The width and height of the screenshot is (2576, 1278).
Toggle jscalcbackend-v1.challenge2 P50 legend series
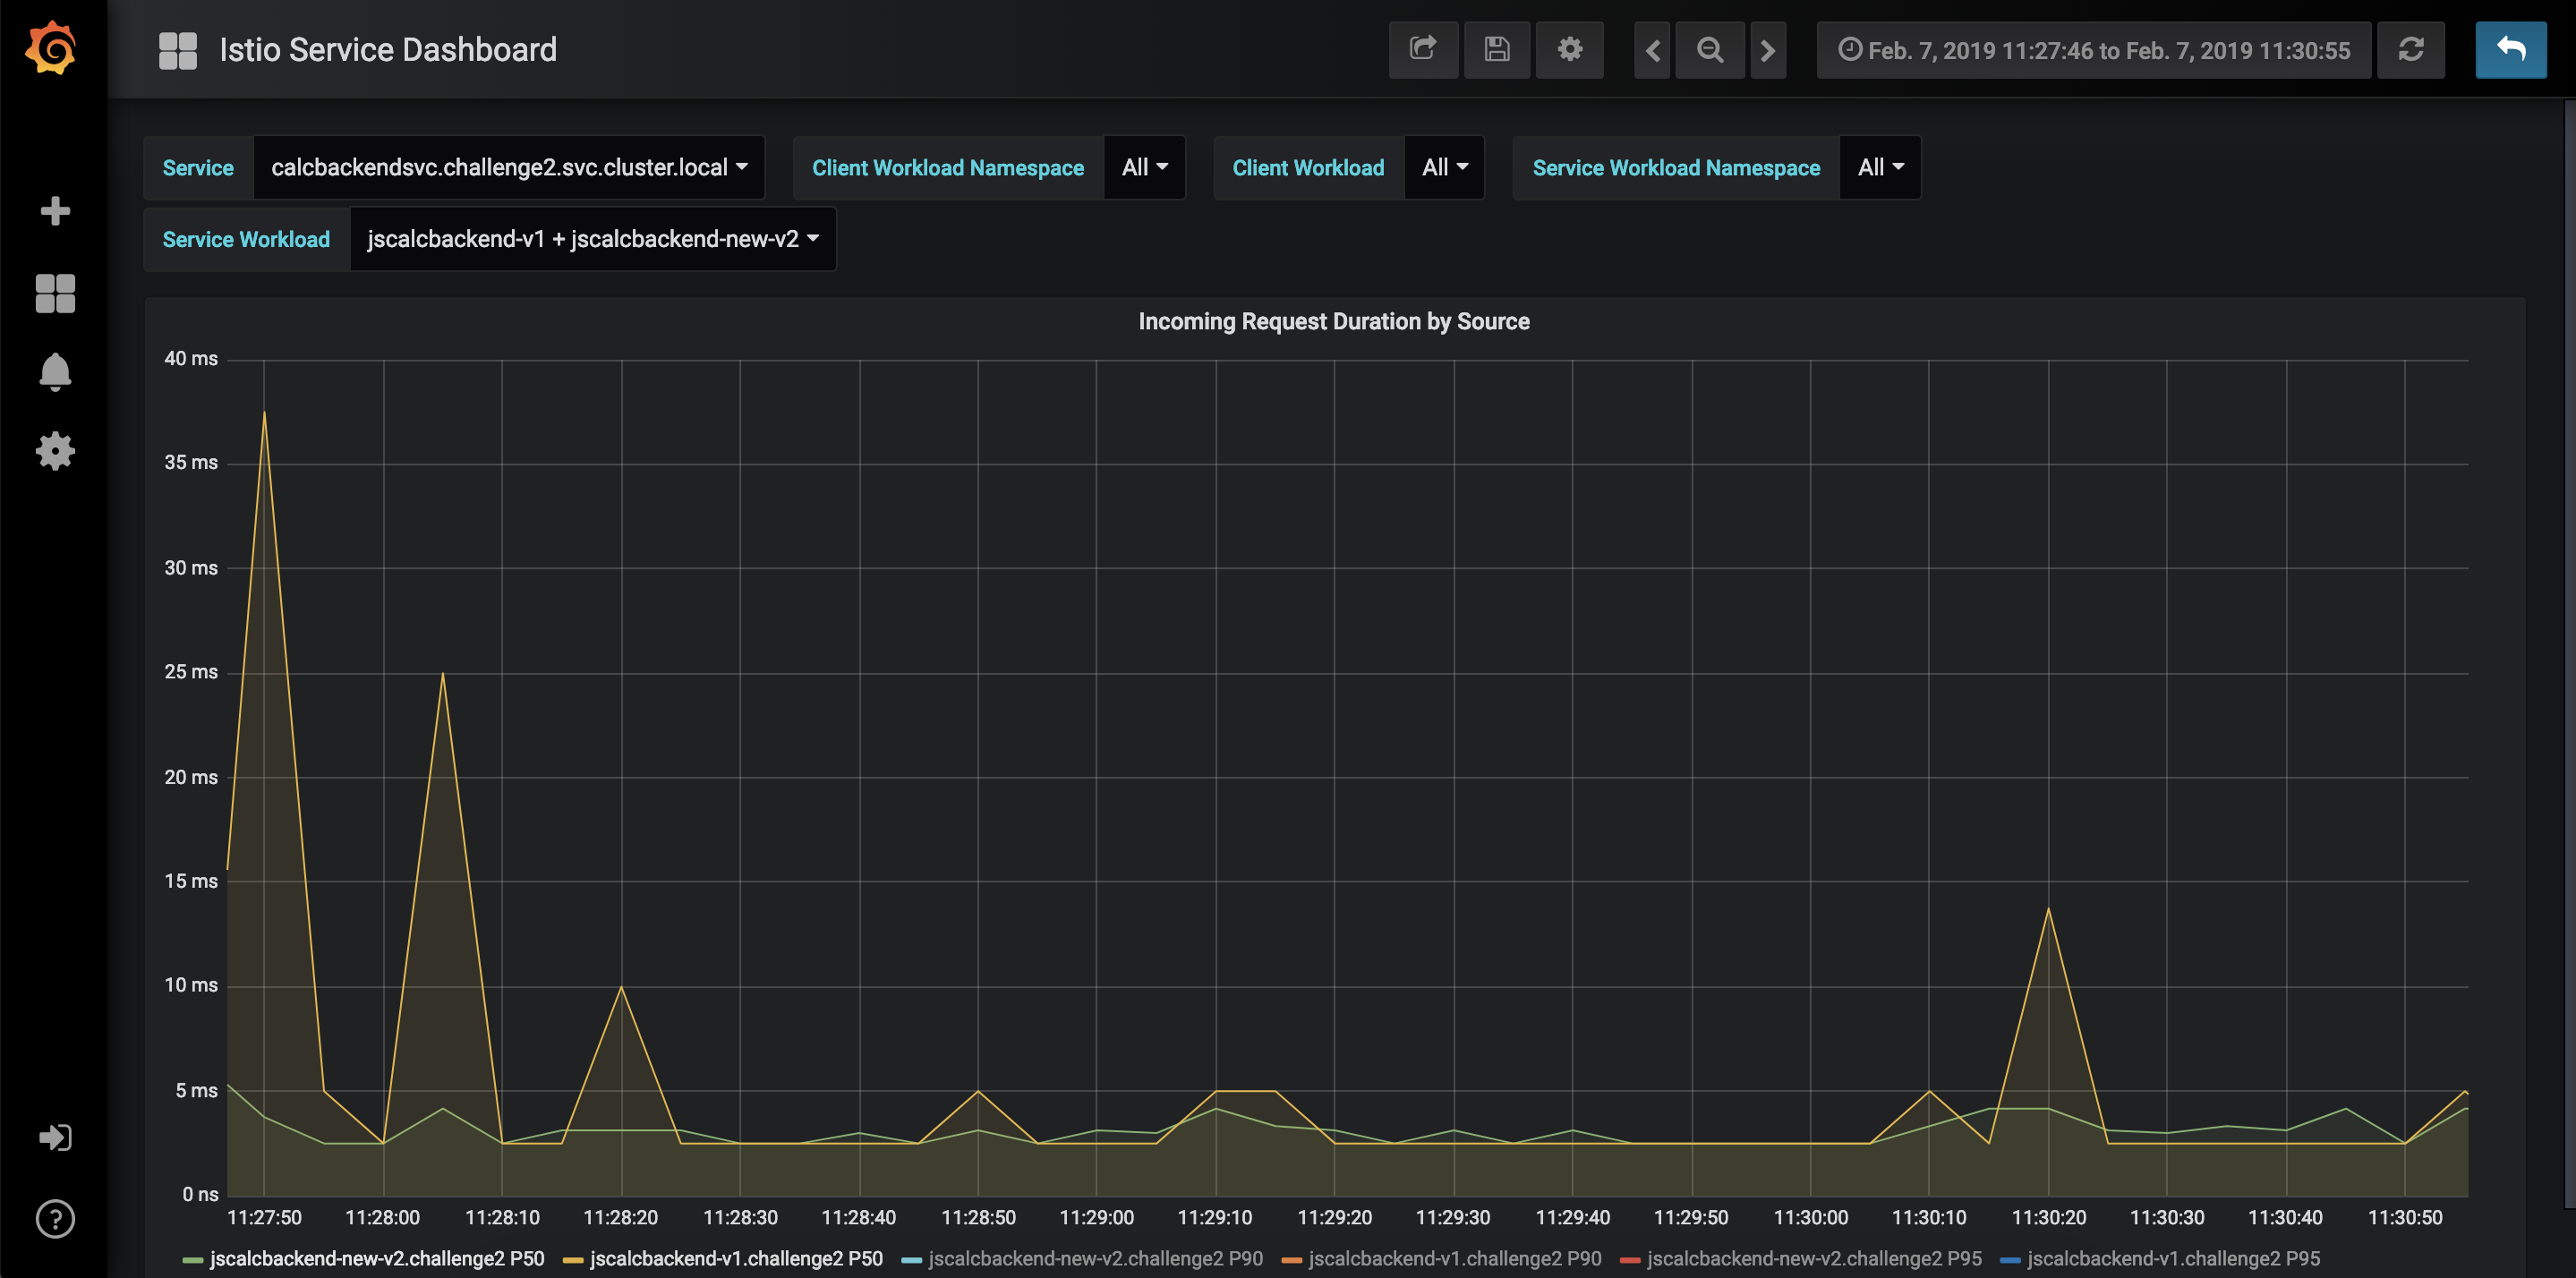pyautogui.click(x=736, y=1259)
